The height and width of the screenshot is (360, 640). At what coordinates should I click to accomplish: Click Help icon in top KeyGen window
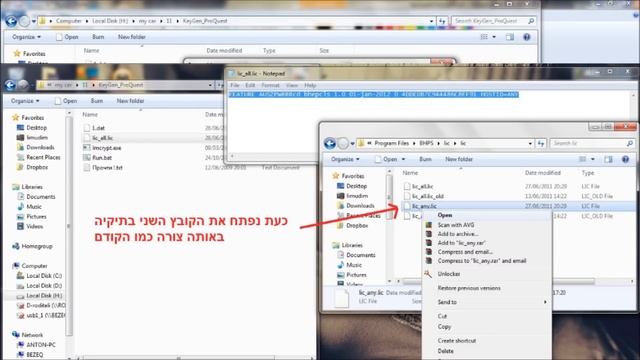[x=527, y=37]
